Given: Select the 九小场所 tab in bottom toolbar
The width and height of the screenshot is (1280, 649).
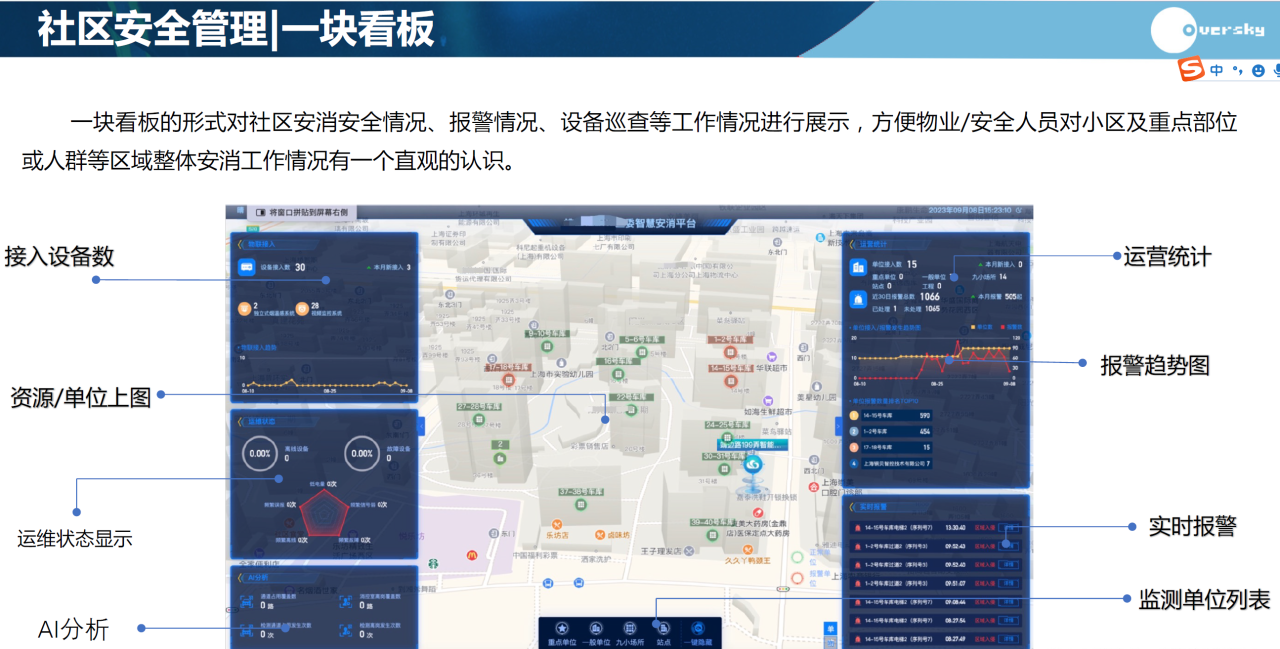Looking at the screenshot, I should click(x=630, y=628).
